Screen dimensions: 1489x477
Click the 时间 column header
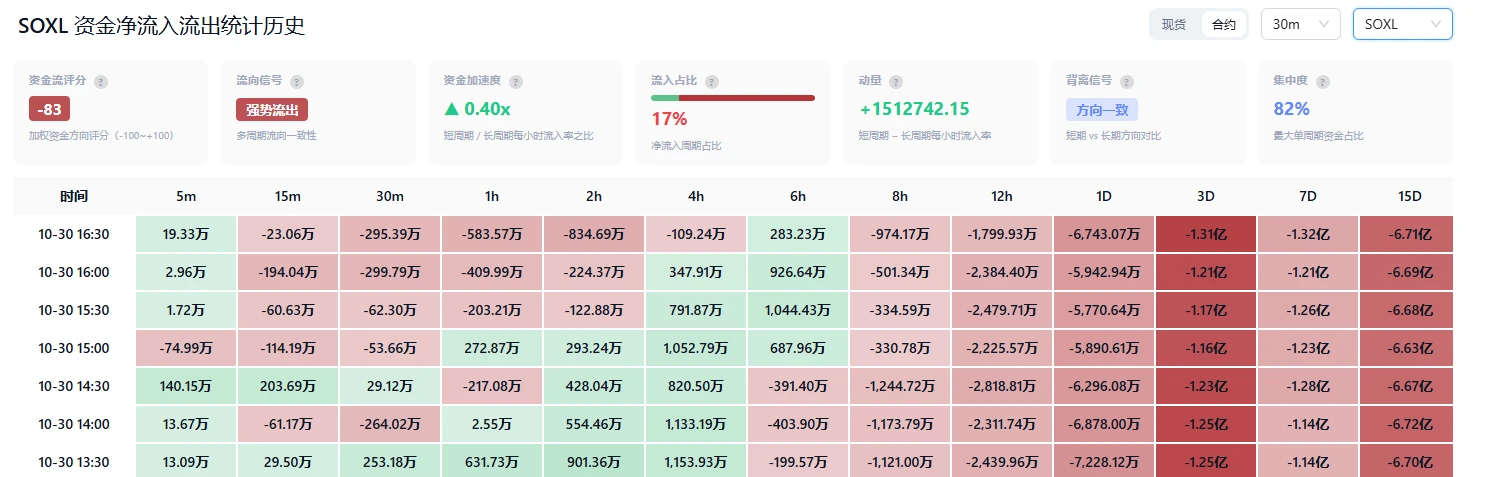tap(73, 196)
